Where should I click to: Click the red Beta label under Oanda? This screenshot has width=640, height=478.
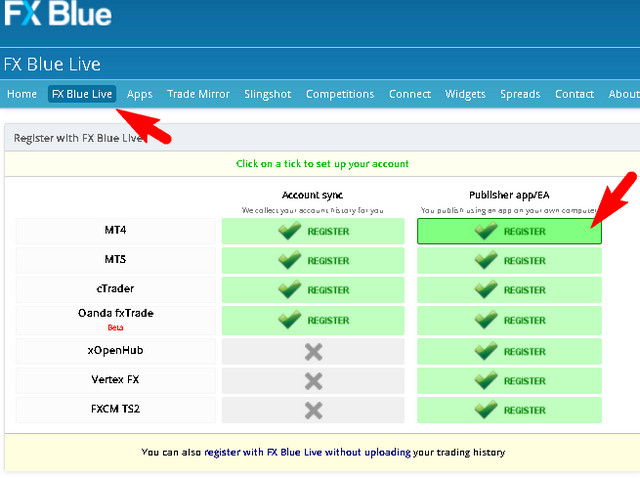(116, 328)
